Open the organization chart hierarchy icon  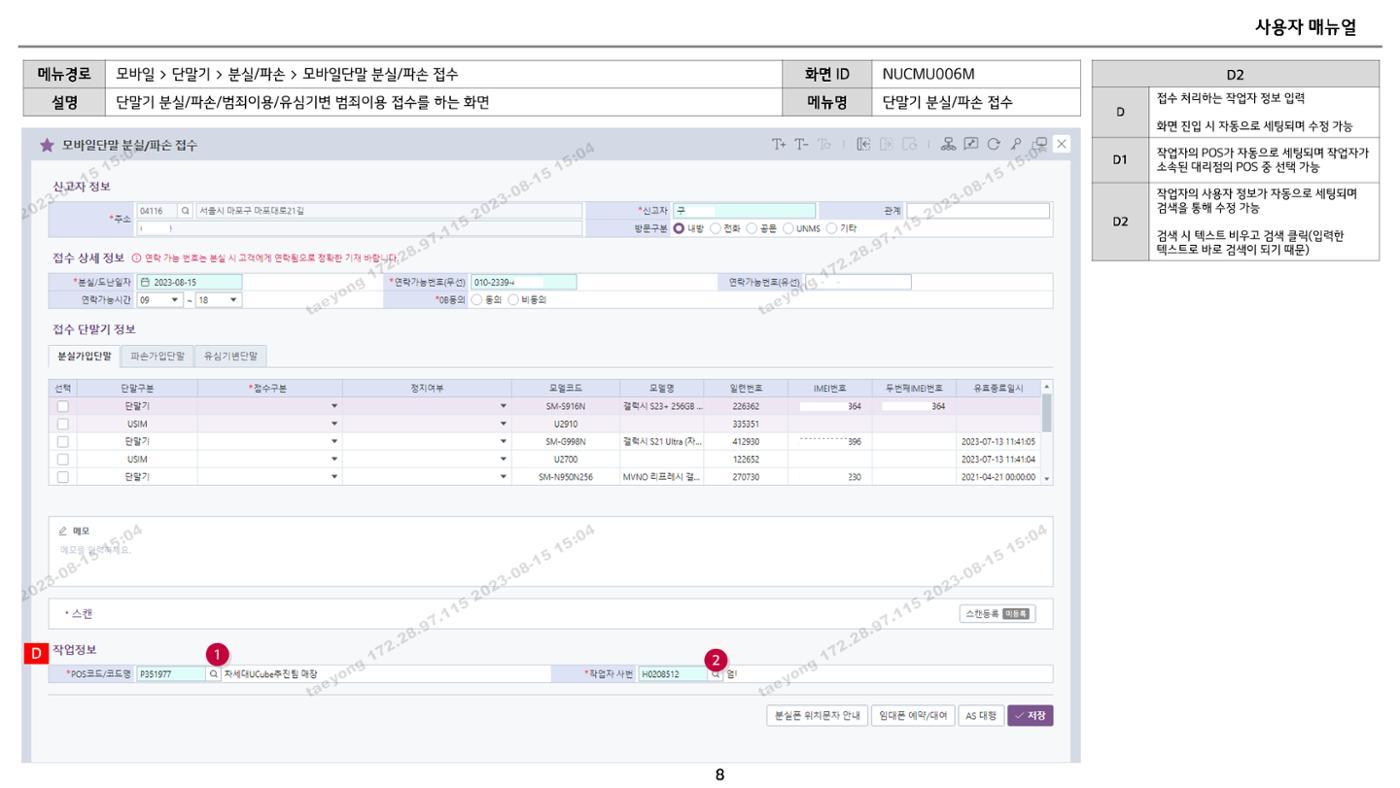click(x=950, y=145)
